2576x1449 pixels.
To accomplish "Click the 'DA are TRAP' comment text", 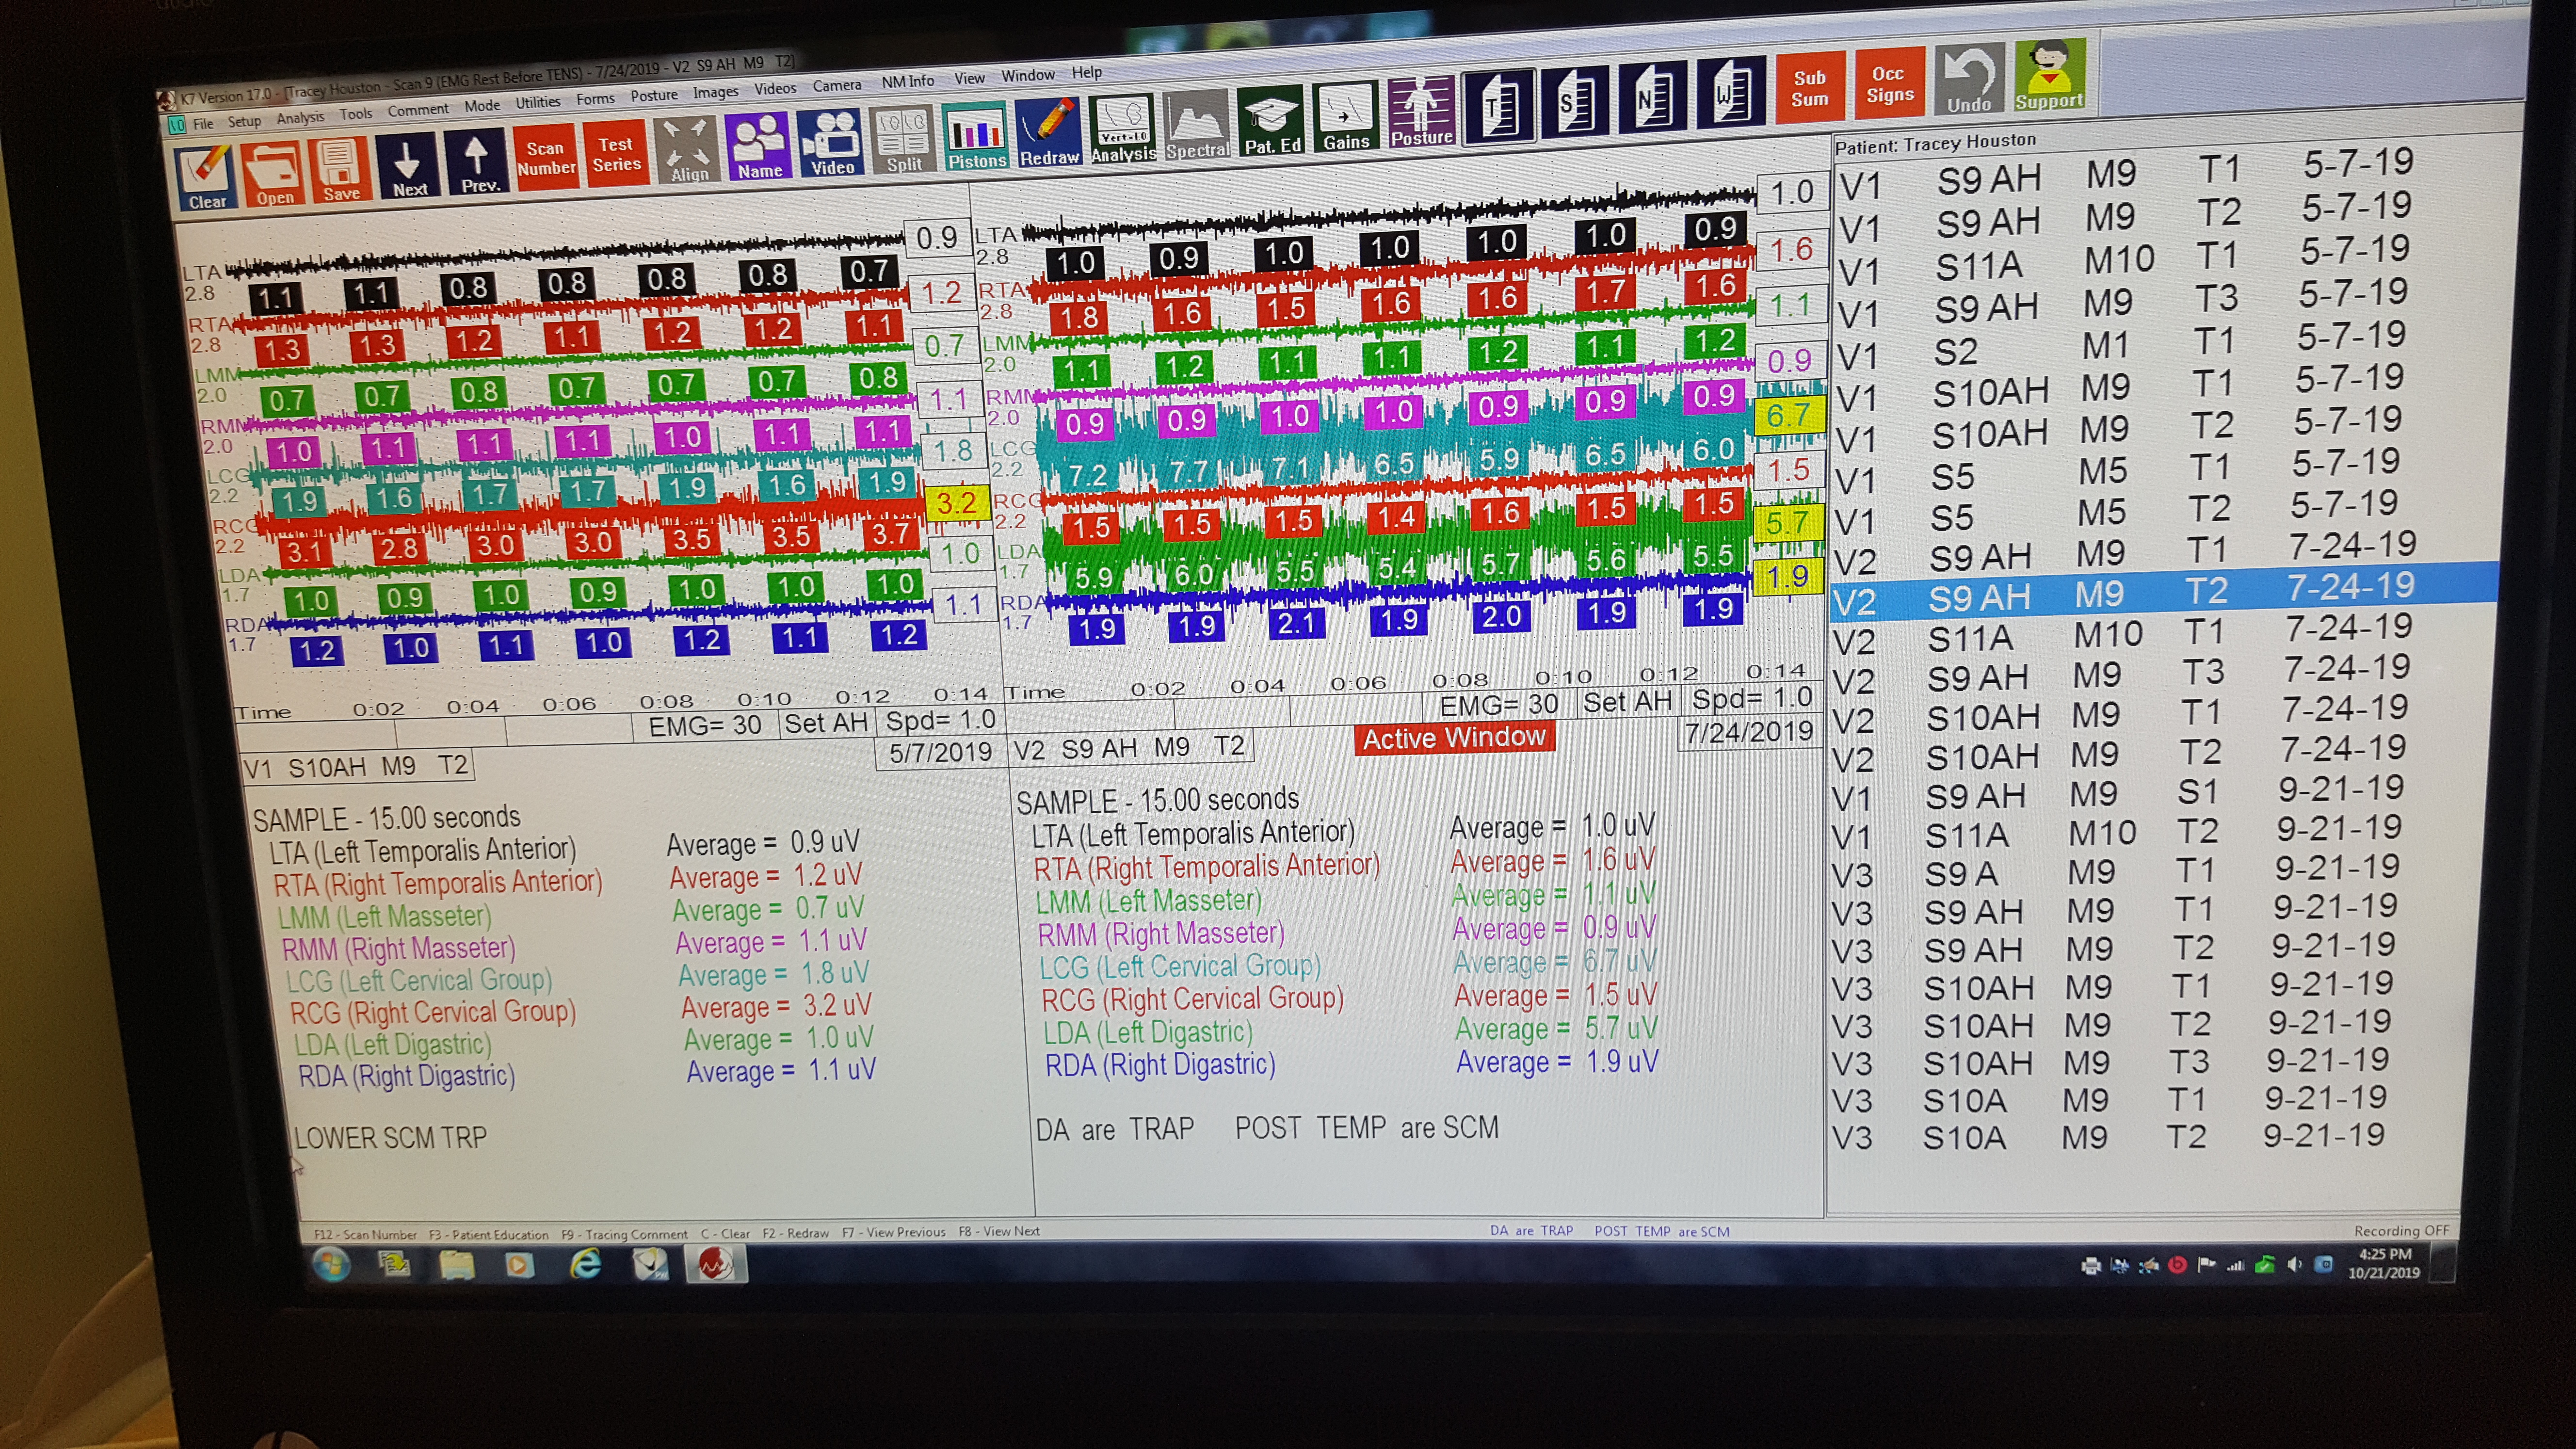I will pos(1115,1130).
